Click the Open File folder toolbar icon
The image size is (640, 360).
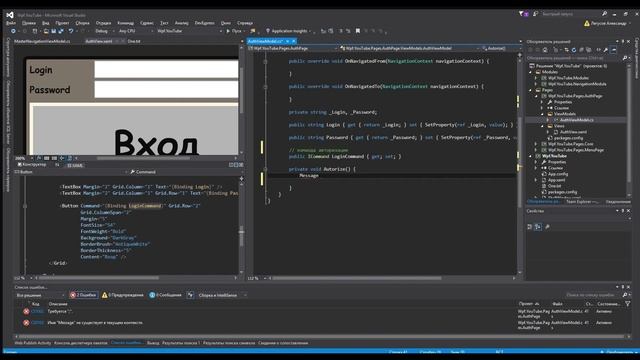tap(46, 31)
